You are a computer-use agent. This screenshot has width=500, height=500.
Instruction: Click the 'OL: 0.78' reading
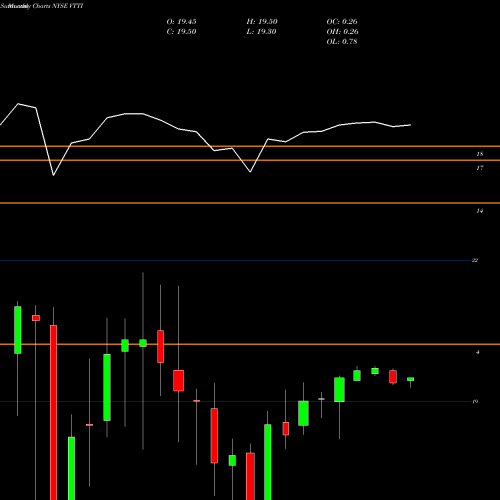tap(342, 42)
